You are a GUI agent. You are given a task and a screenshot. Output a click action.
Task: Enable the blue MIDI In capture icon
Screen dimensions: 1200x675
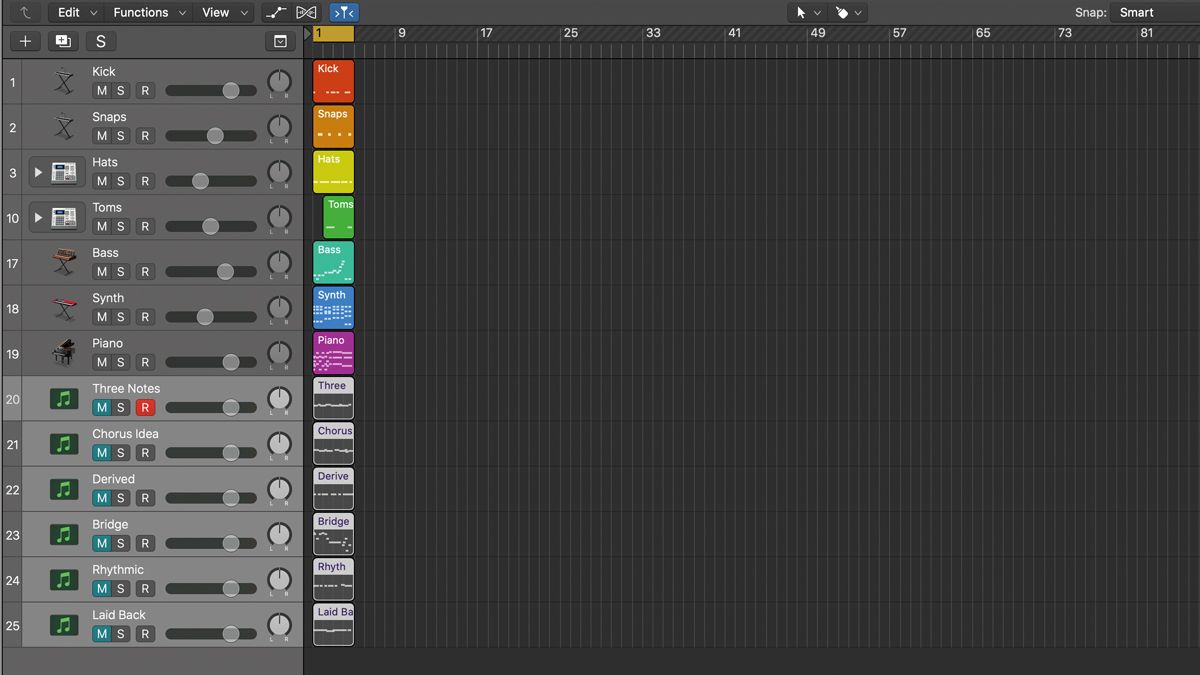(x=343, y=12)
